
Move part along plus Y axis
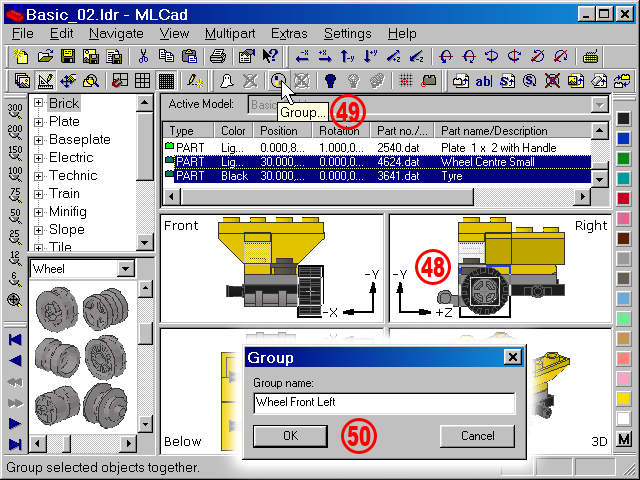point(371,56)
